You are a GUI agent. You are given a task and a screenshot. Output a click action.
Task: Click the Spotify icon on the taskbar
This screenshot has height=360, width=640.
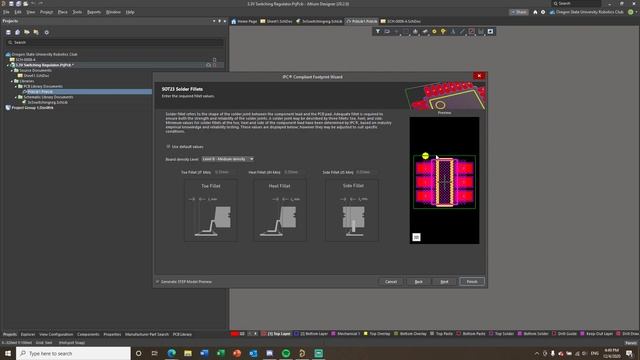(286, 353)
